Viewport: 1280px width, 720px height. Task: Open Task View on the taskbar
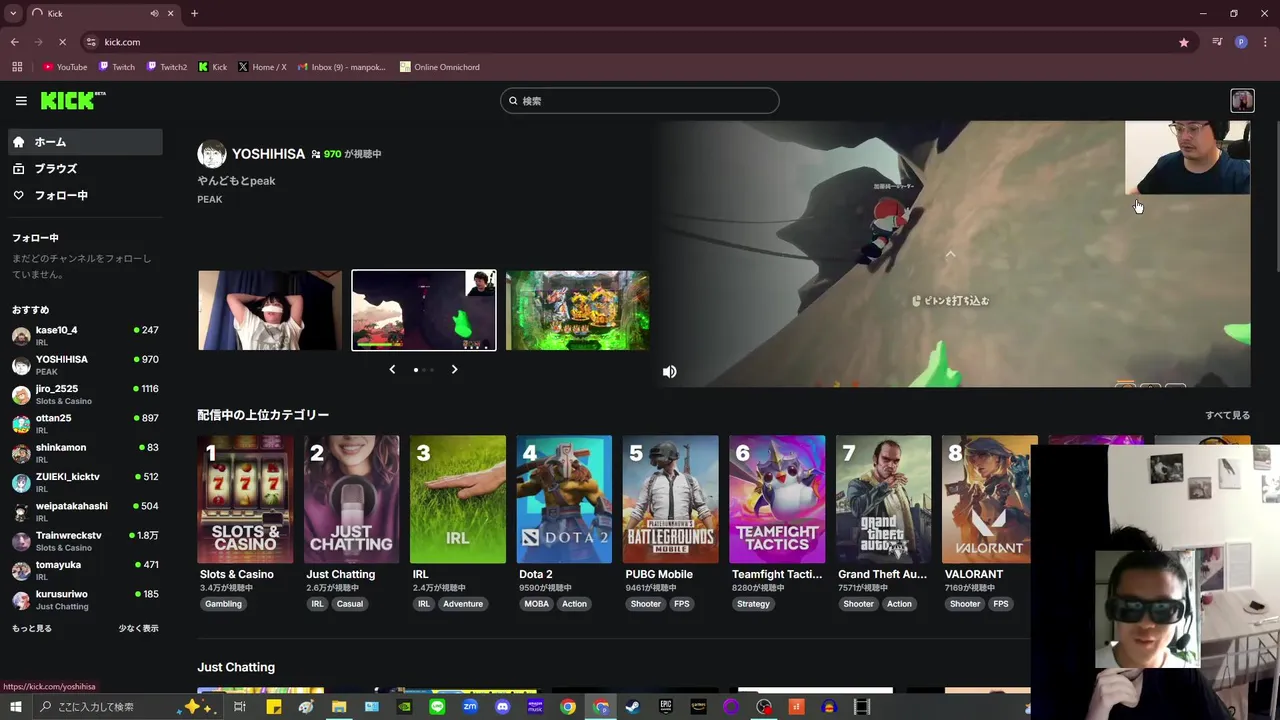pyautogui.click(x=240, y=707)
